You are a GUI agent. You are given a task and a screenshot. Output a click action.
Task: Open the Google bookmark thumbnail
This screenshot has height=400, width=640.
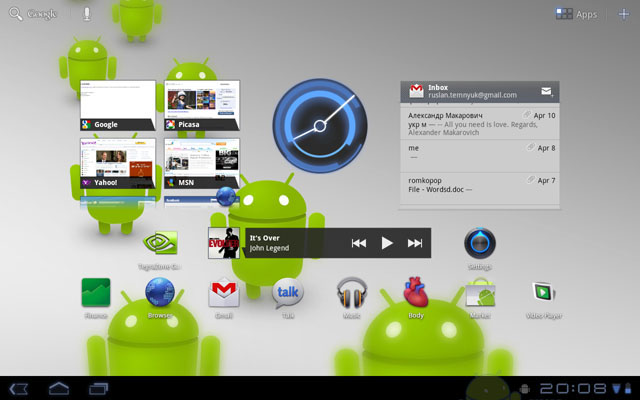point(118,105)
